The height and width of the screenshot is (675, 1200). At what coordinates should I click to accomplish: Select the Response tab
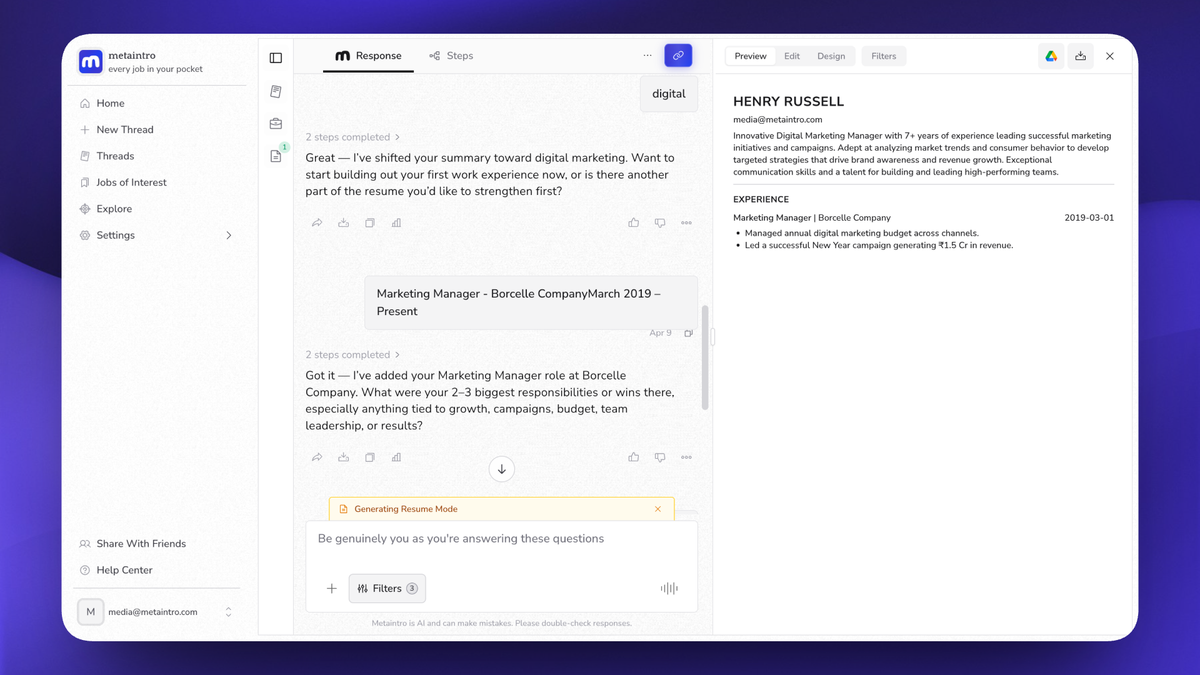[x=368, y=56]
